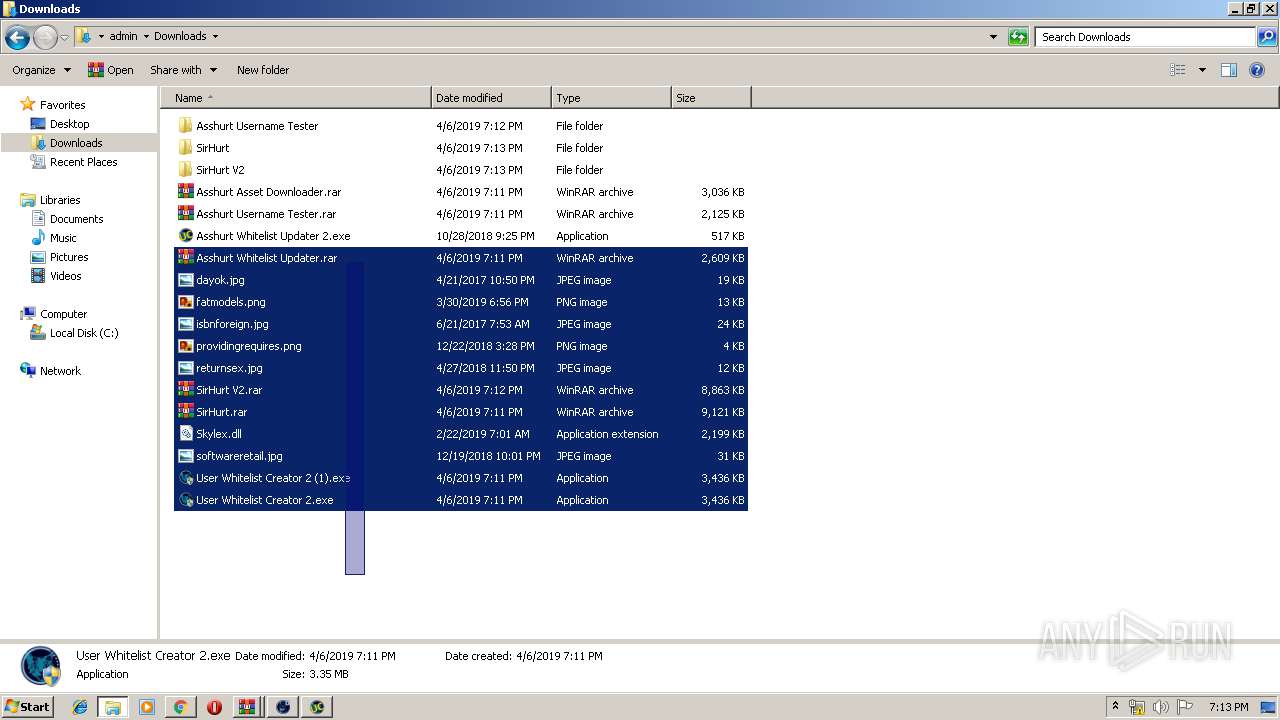The height and width of the screenshot is (720, 1280).
Task: Select the file providingrequires.png
Action: coord(249,346)
